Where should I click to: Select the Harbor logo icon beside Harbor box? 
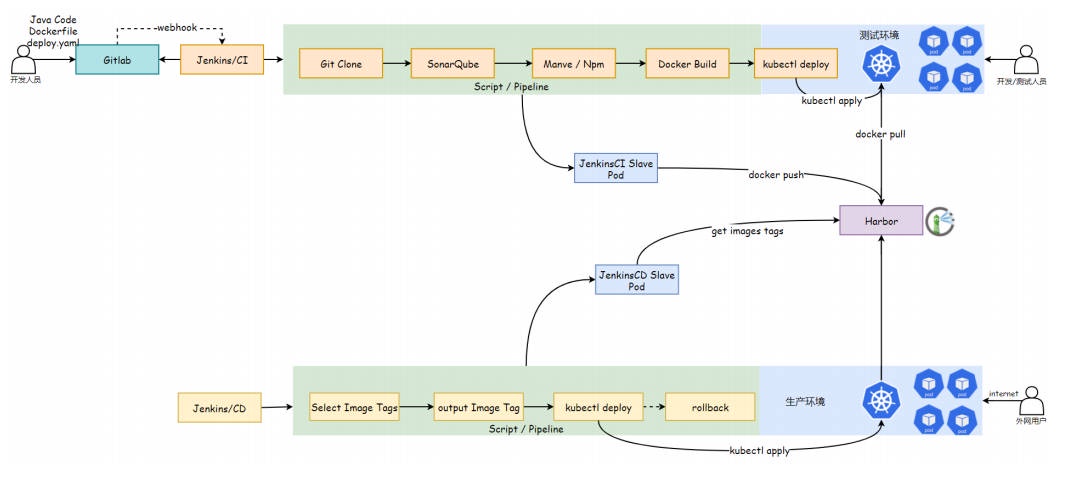coord(940,221)
